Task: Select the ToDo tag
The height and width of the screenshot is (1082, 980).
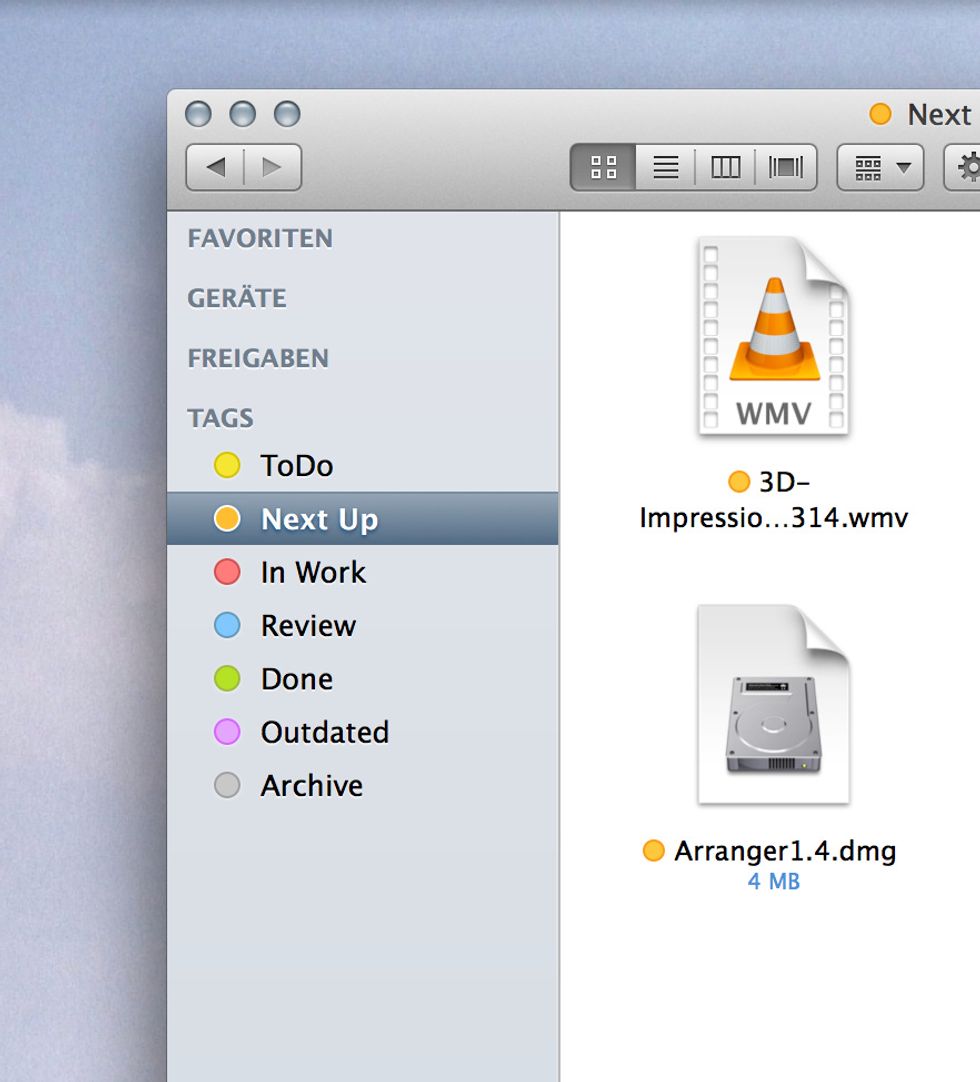Action: (362, 466)
